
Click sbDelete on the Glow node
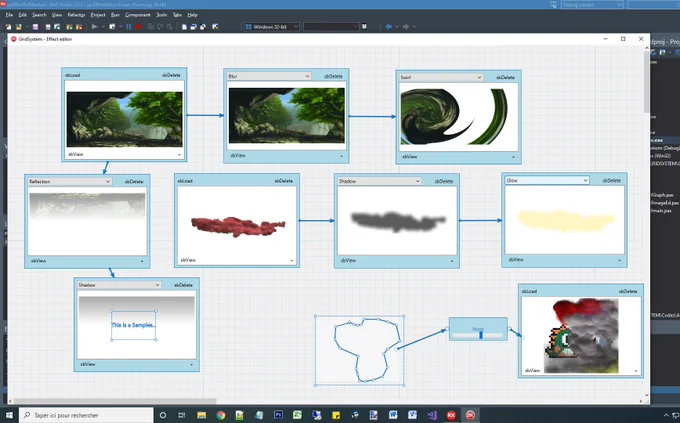[x=611, y=180]
